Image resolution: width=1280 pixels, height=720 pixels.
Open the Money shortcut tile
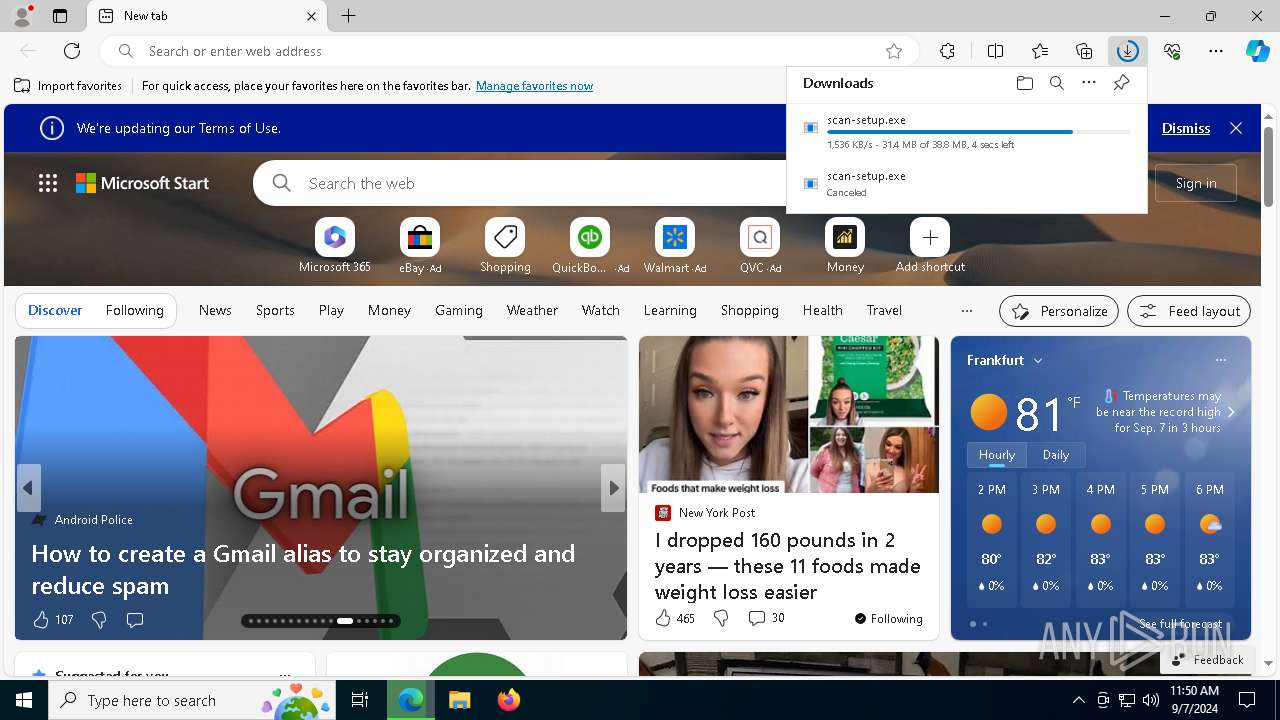point(845,245)
